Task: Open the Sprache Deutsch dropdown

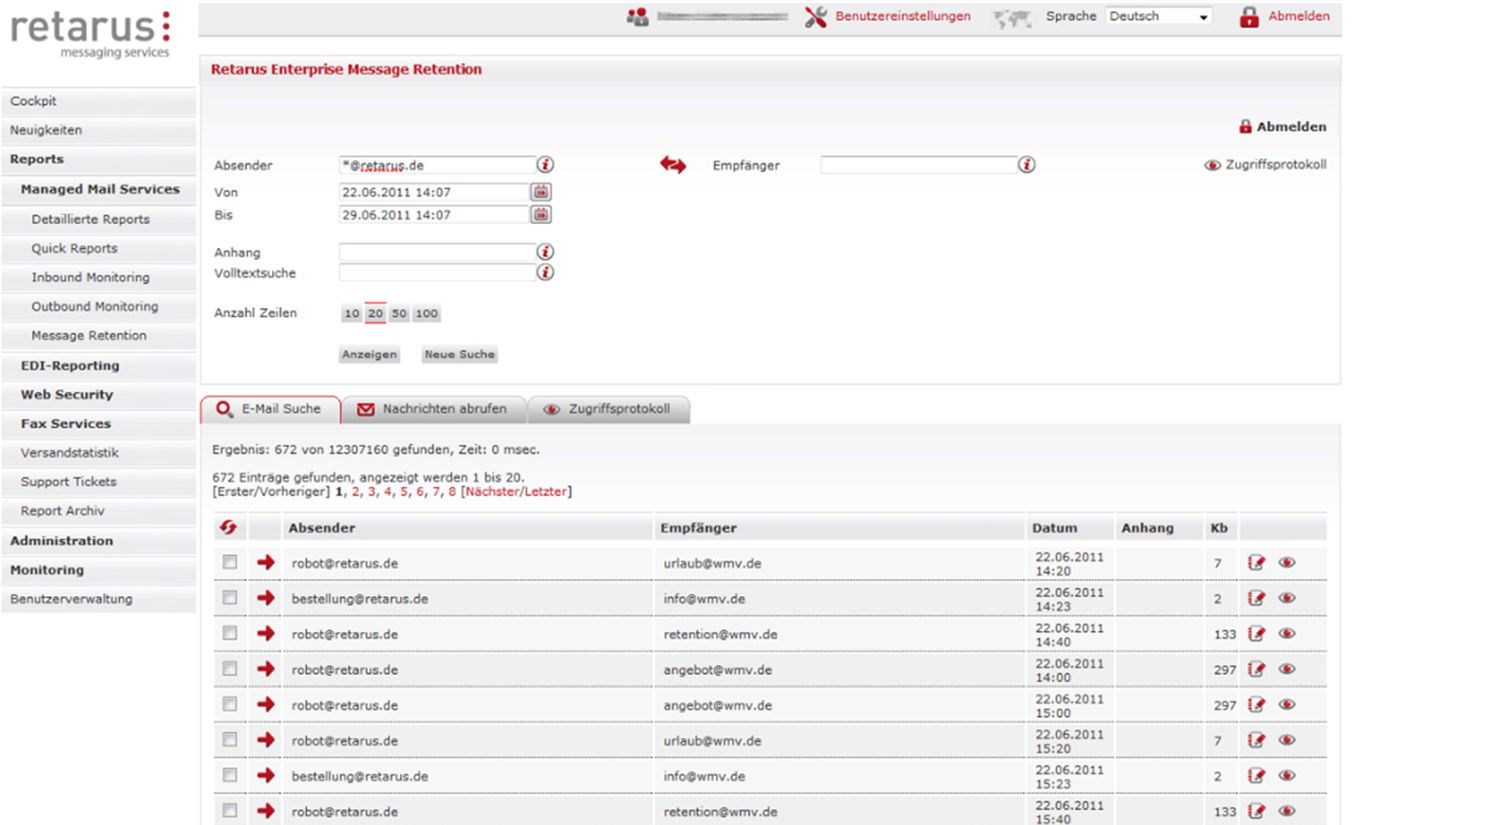Action: (1159, 16)
